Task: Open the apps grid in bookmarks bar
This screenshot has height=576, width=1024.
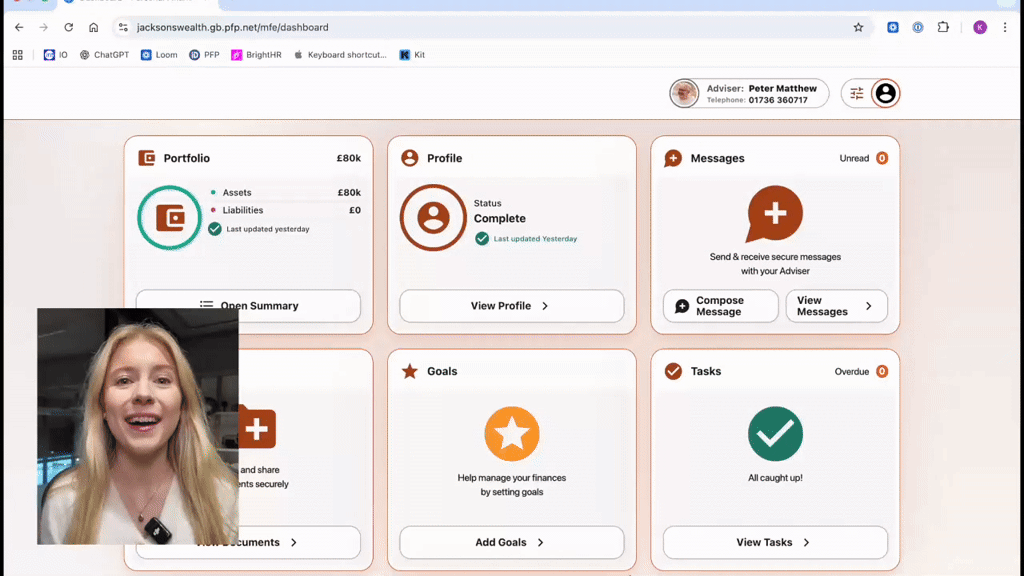Action: pyautogui.click(x=18, y=55)
